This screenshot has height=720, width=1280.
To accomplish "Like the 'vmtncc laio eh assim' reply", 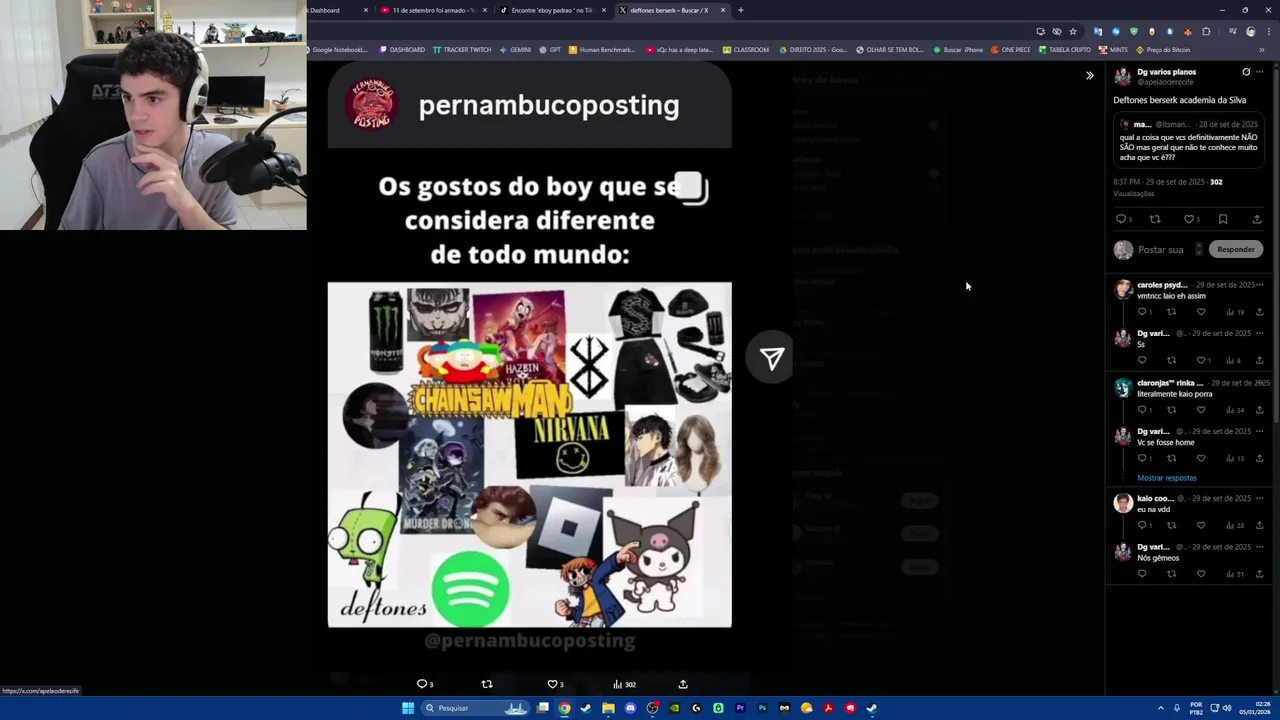I will click(x=1201, y=312).
